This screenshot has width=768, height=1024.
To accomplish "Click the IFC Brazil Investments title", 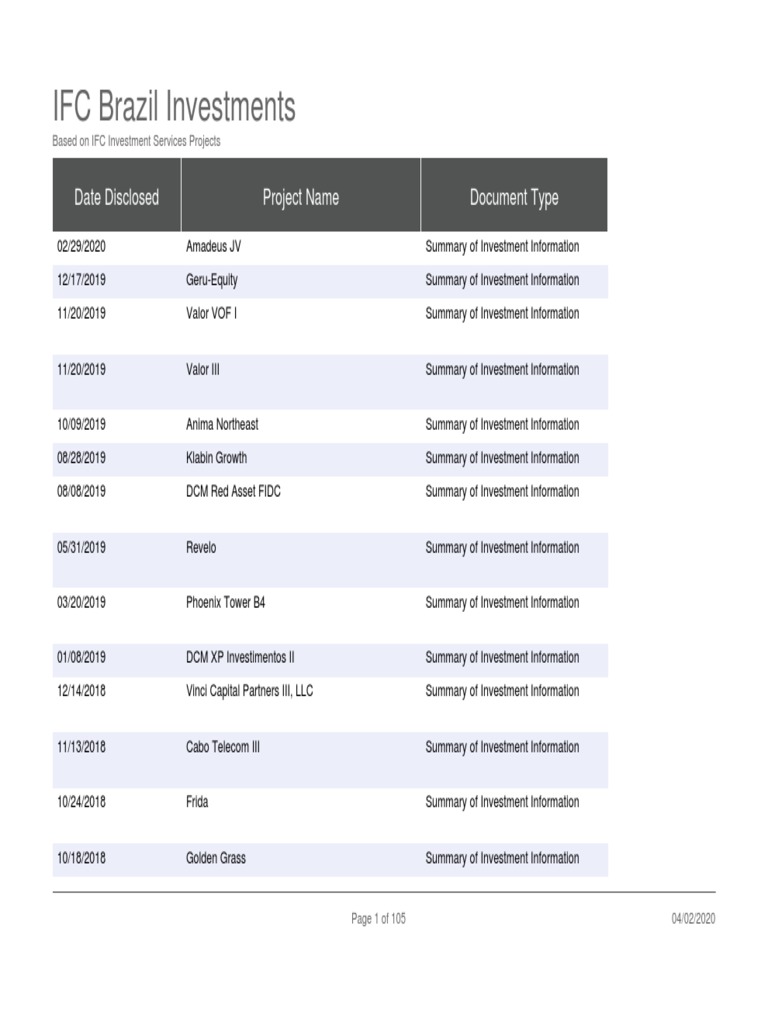I will point(174,106).
